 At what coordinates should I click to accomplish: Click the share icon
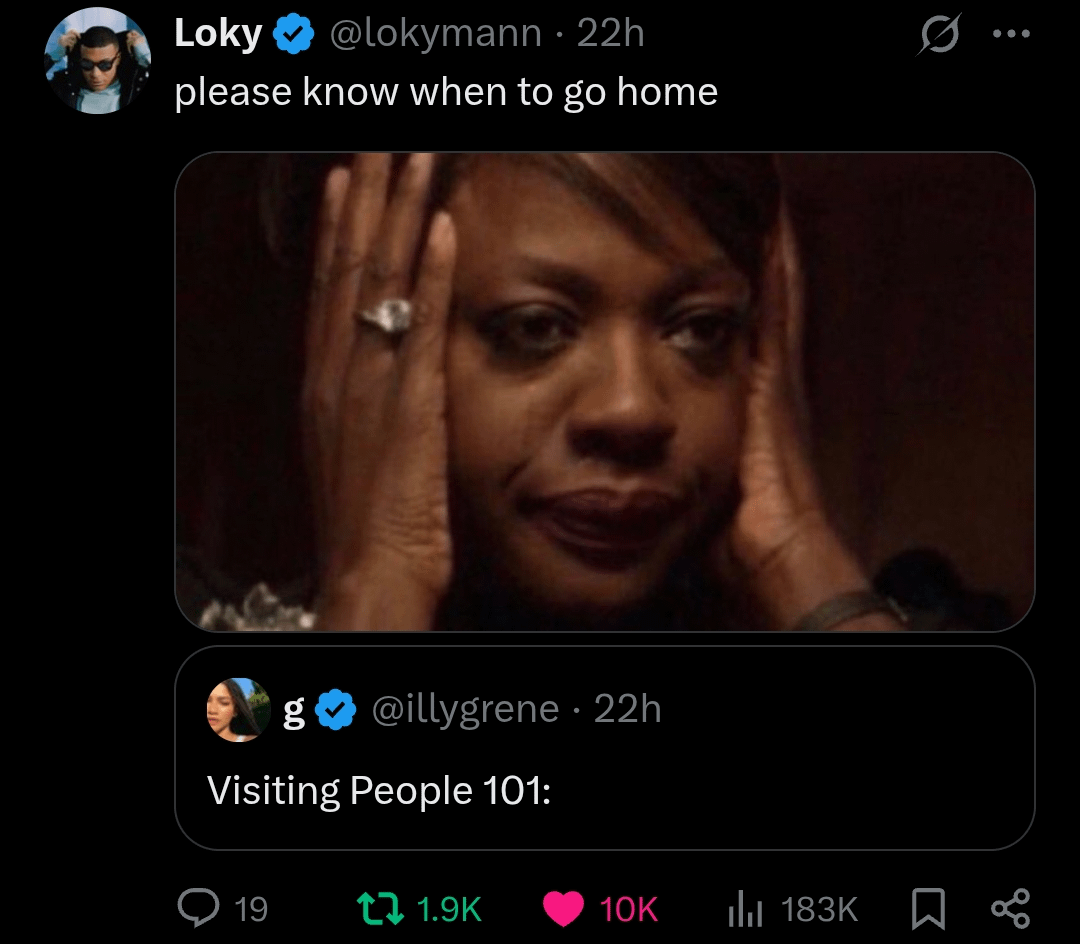tap(1009, 908)
